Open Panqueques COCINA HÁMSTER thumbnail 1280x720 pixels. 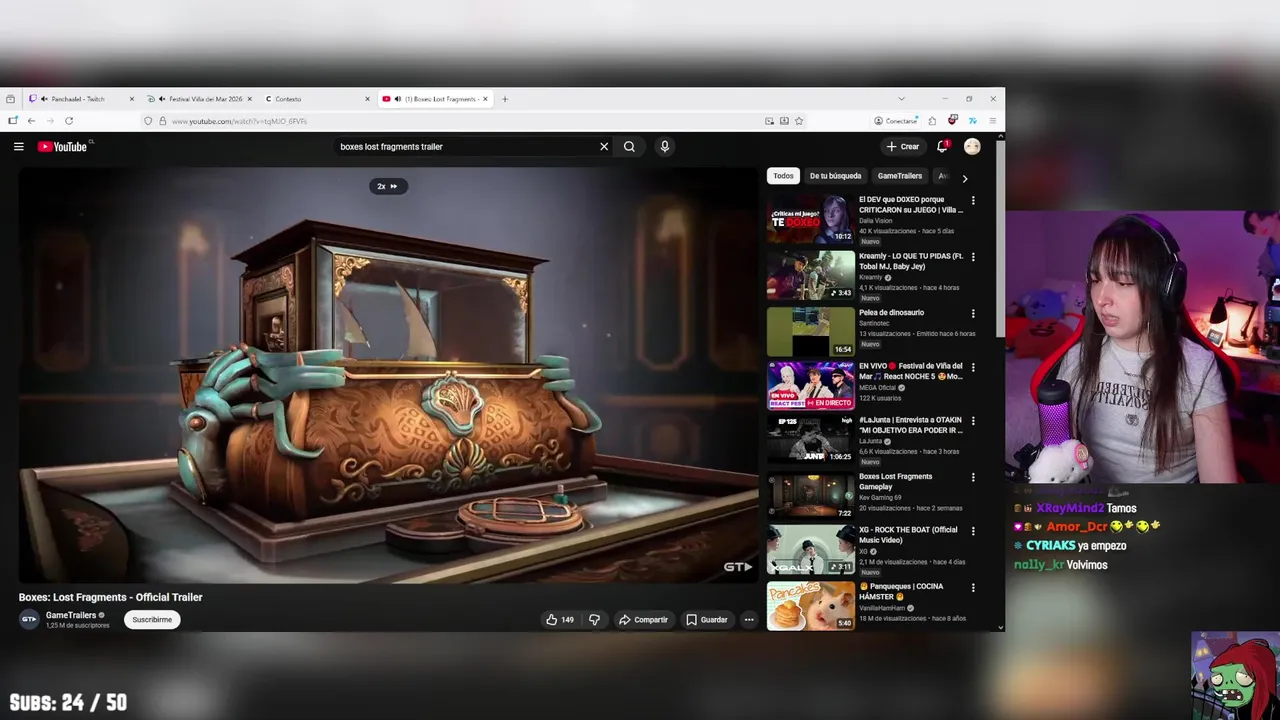click(x=811, y=605)
